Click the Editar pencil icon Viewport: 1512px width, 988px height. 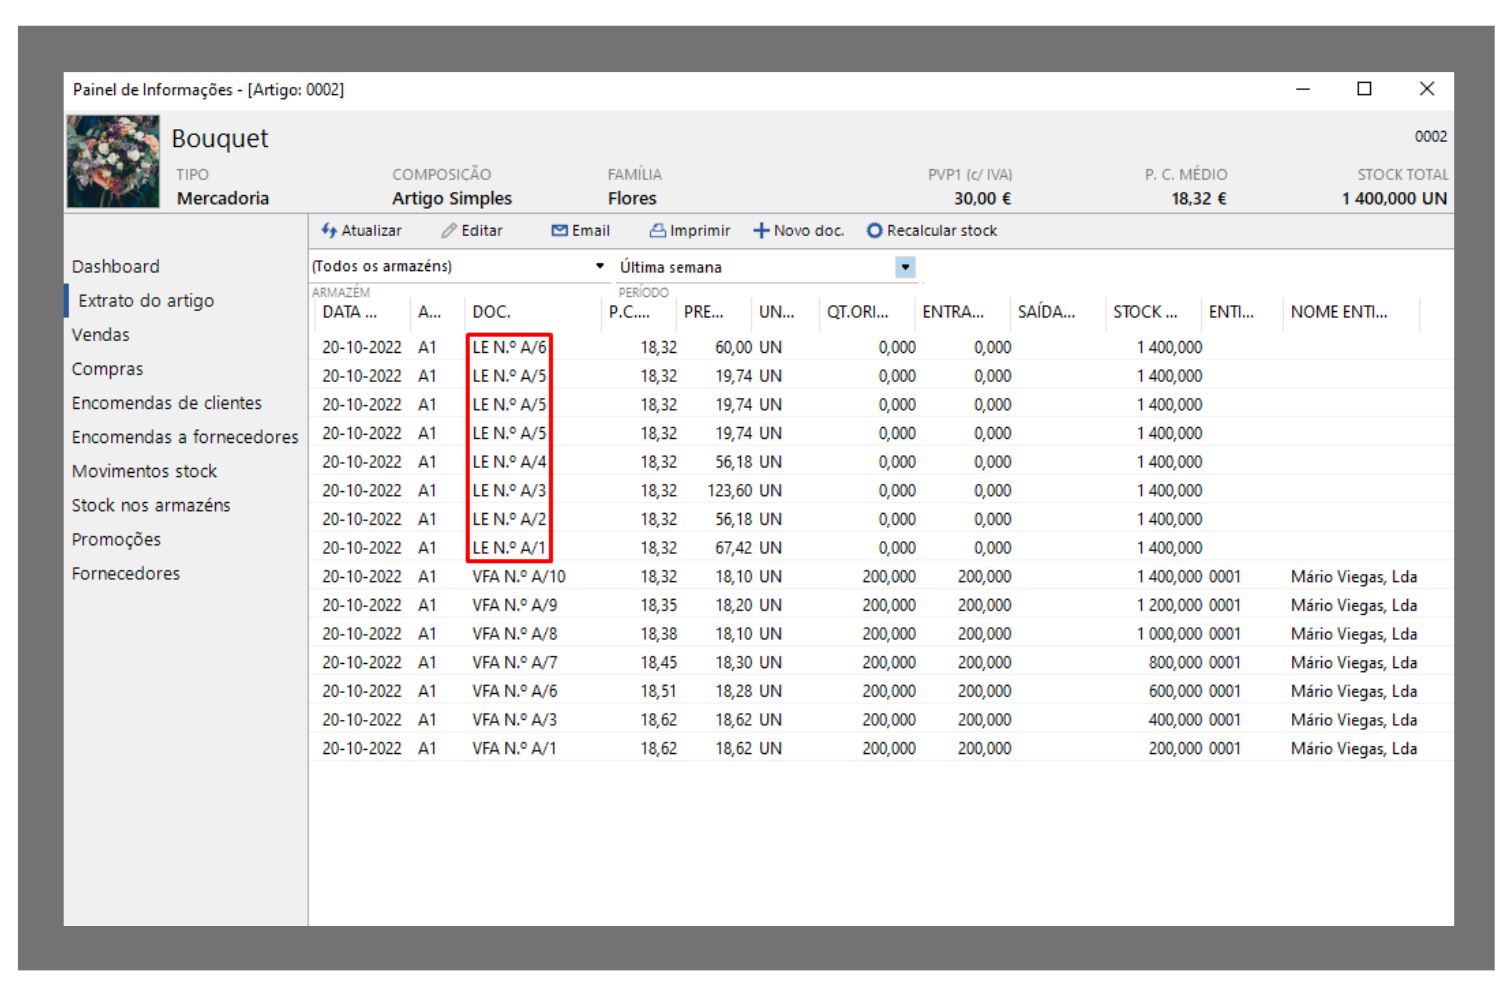tap(449, 231)
